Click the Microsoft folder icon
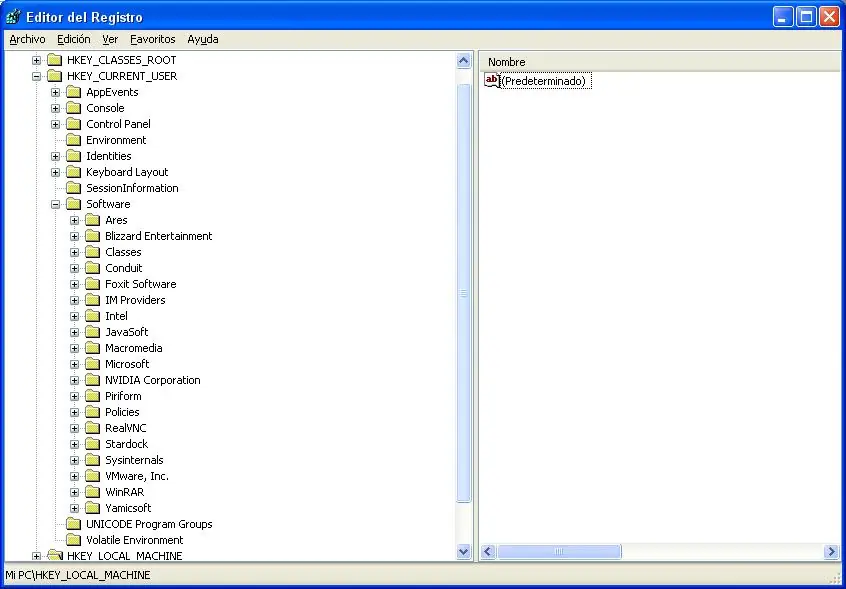846x589 pixels. tap(93, 364)
